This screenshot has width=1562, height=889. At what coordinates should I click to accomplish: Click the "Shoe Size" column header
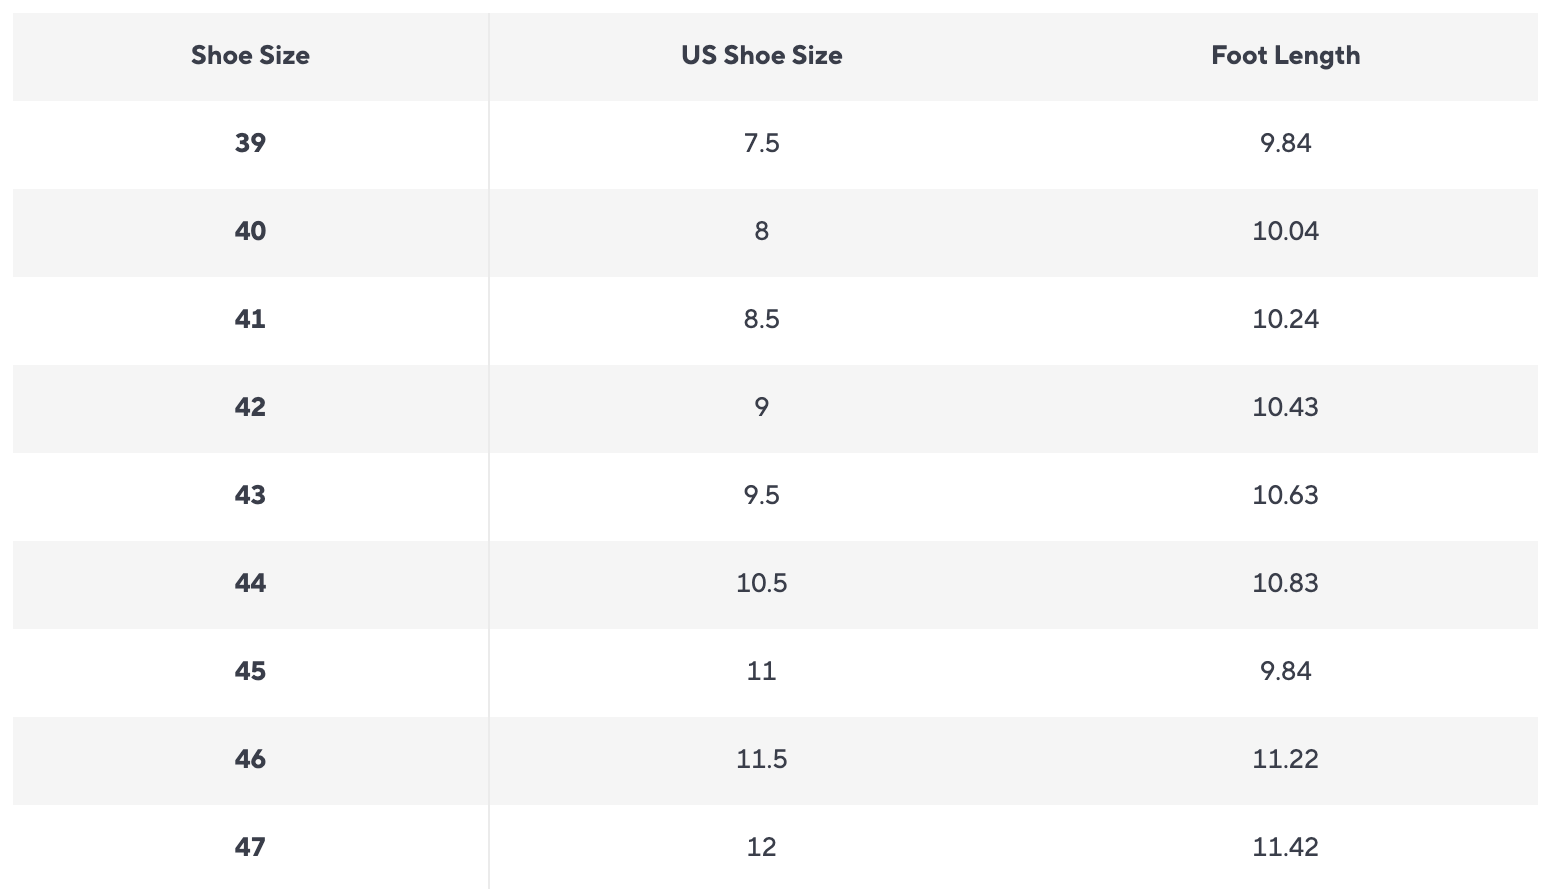pos(250,55)
